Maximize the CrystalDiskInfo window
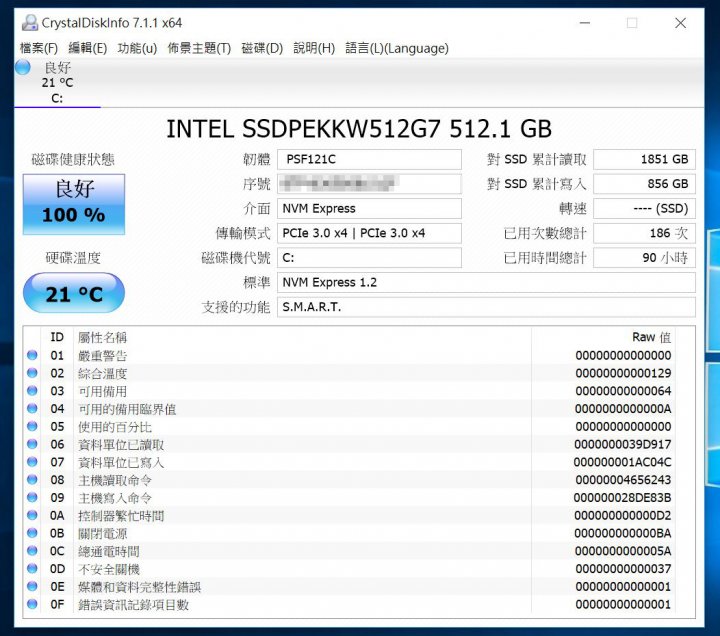The width and height of the screenshot is (720, 636). click(632, 23)
